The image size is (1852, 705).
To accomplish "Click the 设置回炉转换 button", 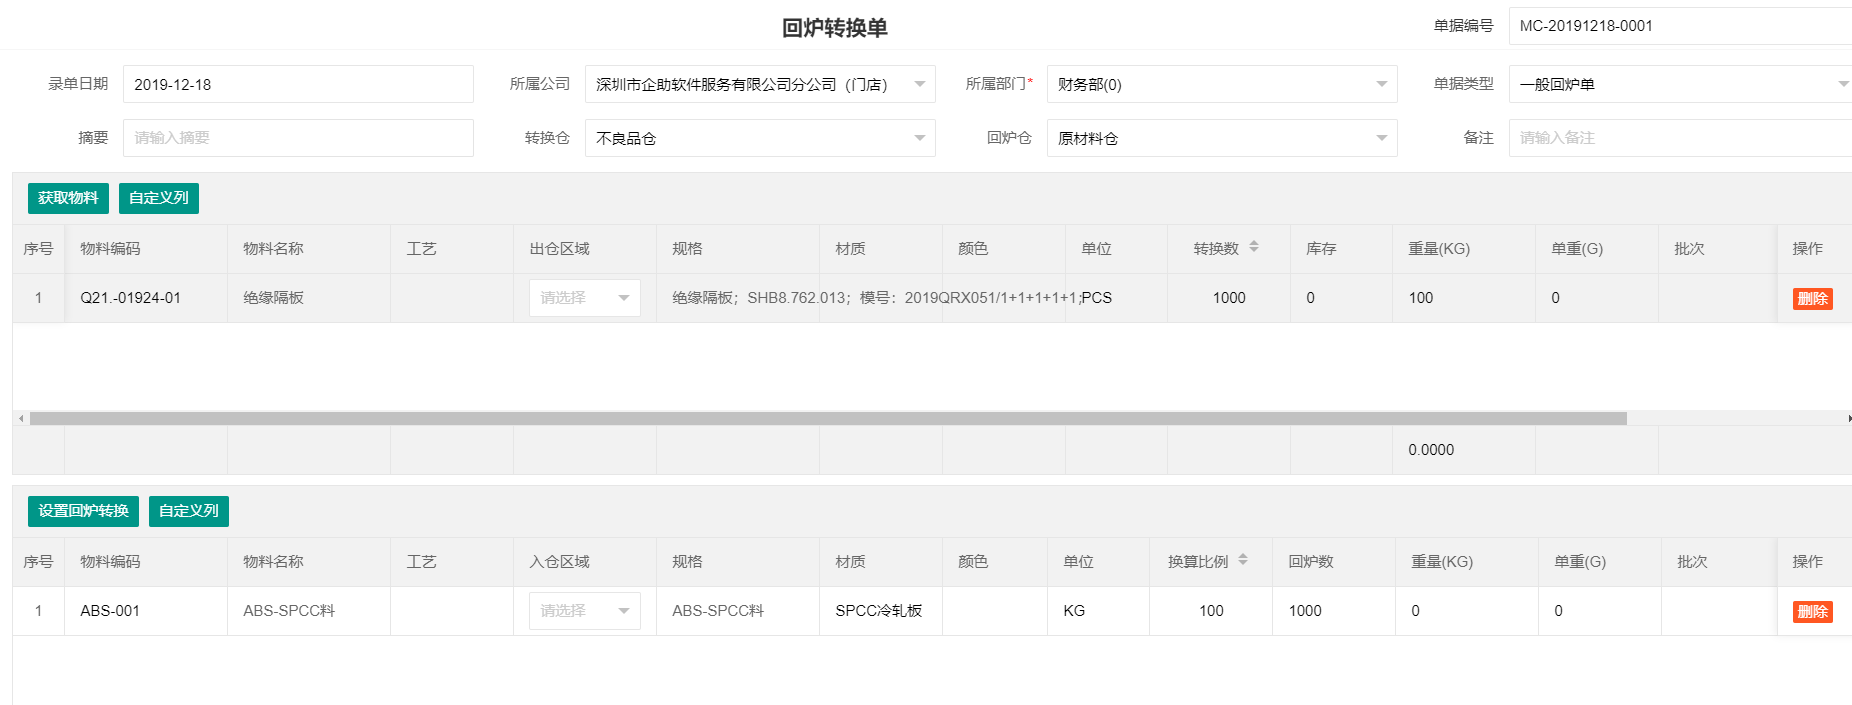I will (x=83, y=511).
